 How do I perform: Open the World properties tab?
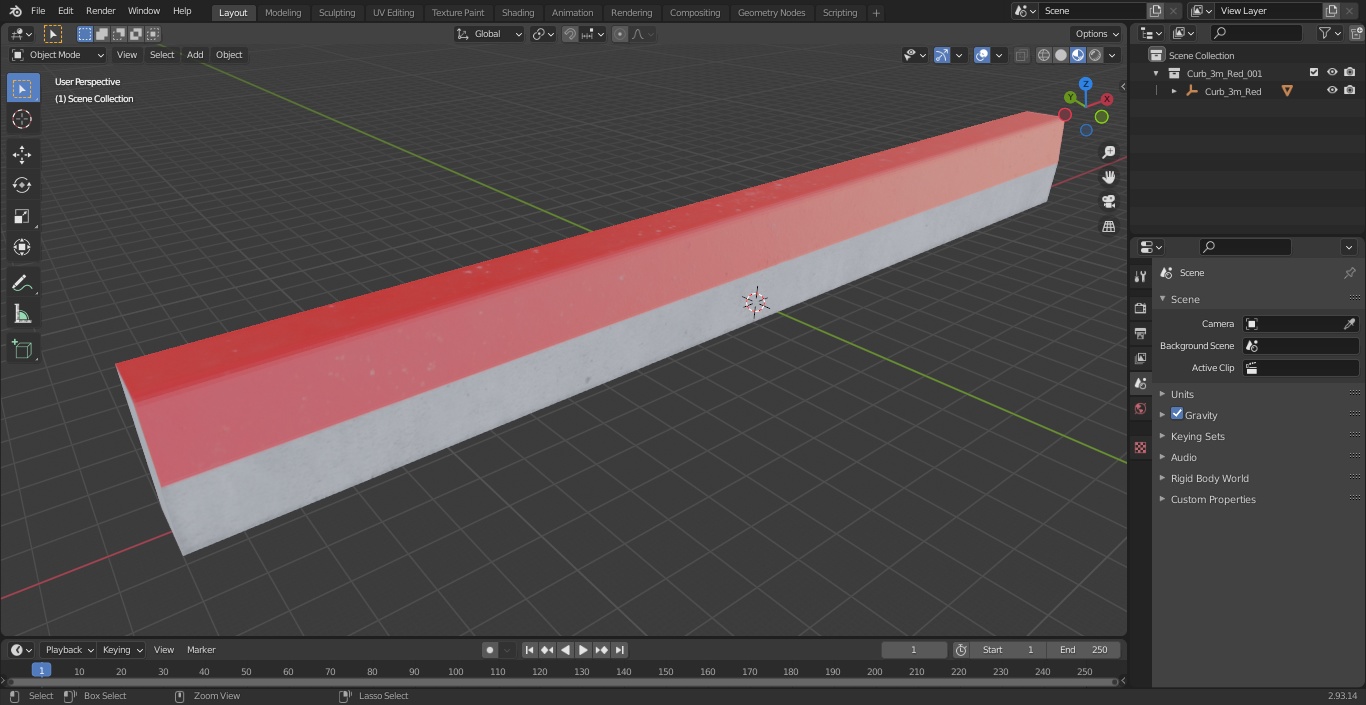(1140, 408)
